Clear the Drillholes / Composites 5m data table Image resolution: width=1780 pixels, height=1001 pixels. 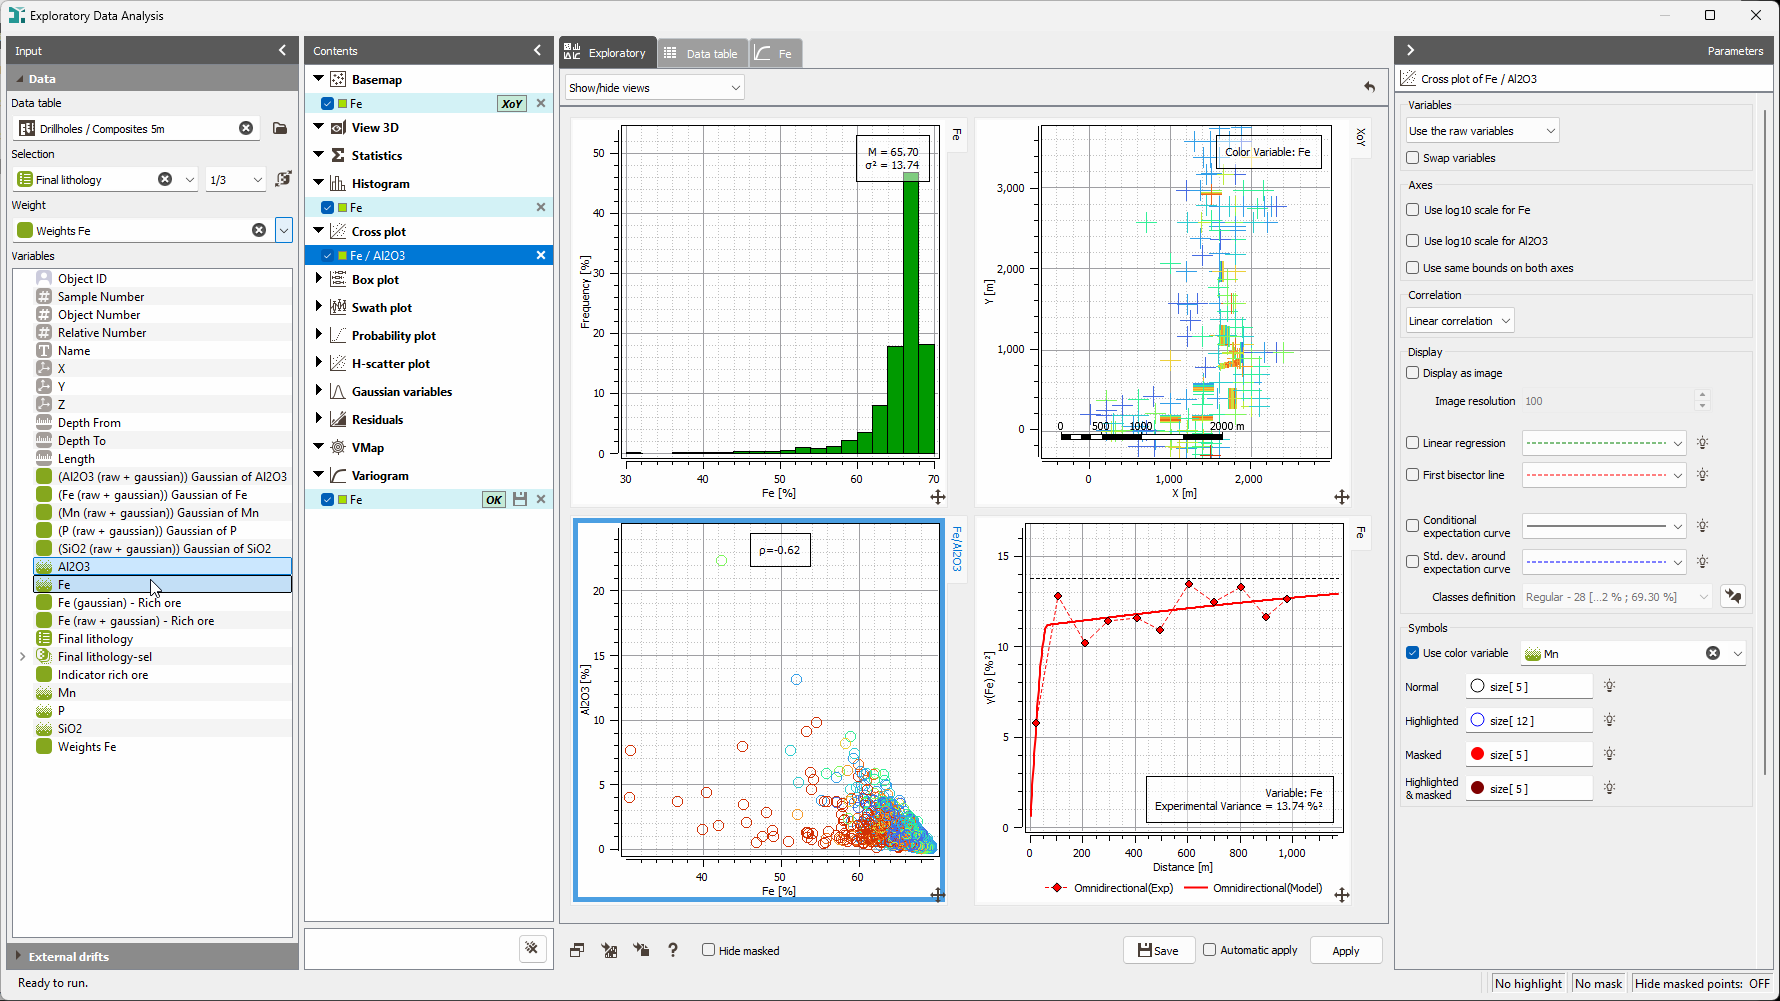246,128
